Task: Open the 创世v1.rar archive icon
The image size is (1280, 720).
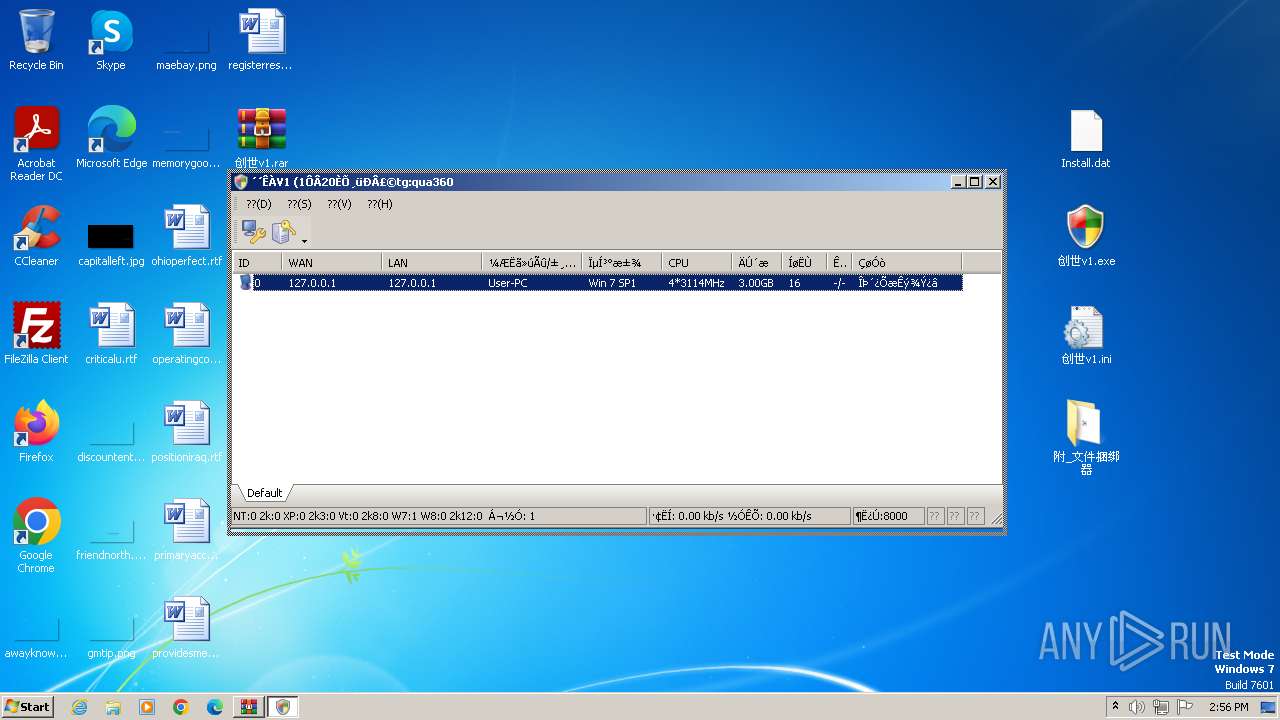Action: pyautogui.click(x=261, y=138)
